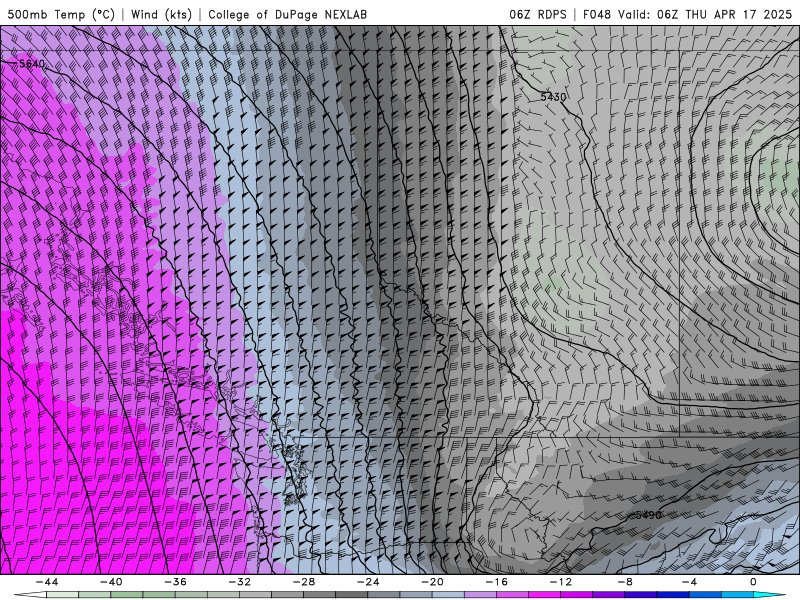Click the -24 color scale tick label
800x600 pixels.
pyautogui.click(x=368, y=582)
